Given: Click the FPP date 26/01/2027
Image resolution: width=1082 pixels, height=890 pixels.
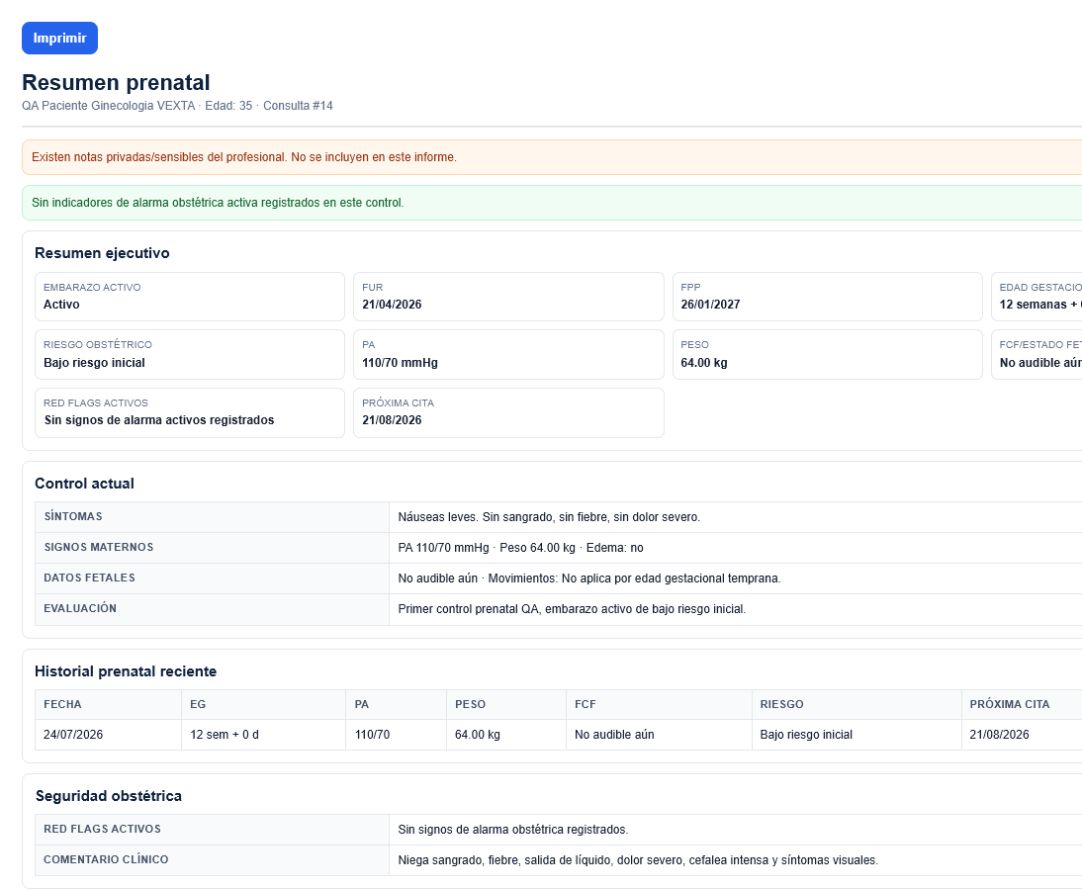Looking at the screenshot, I should coord(710,304).
